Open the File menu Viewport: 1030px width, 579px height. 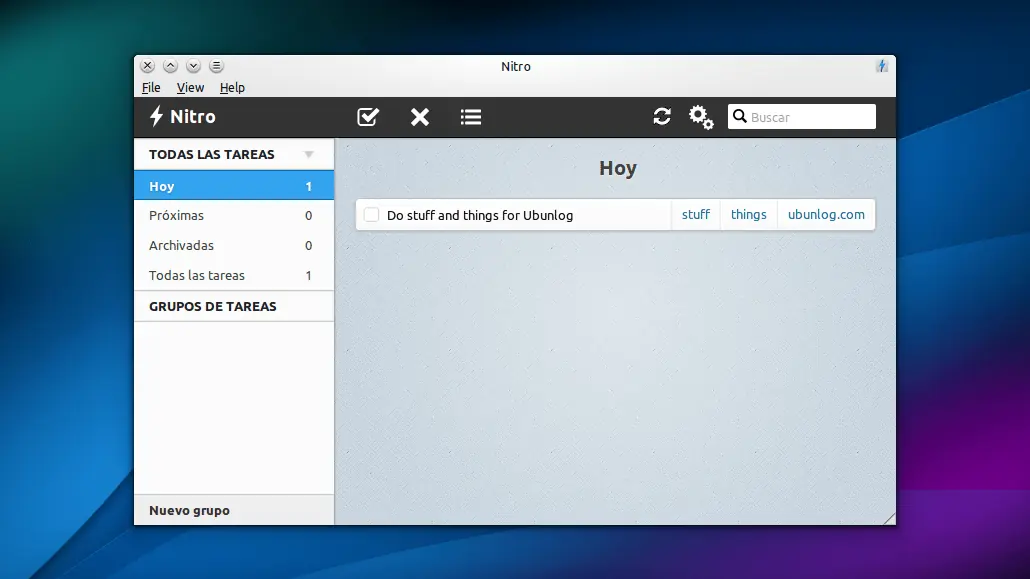tap(151, 87)
